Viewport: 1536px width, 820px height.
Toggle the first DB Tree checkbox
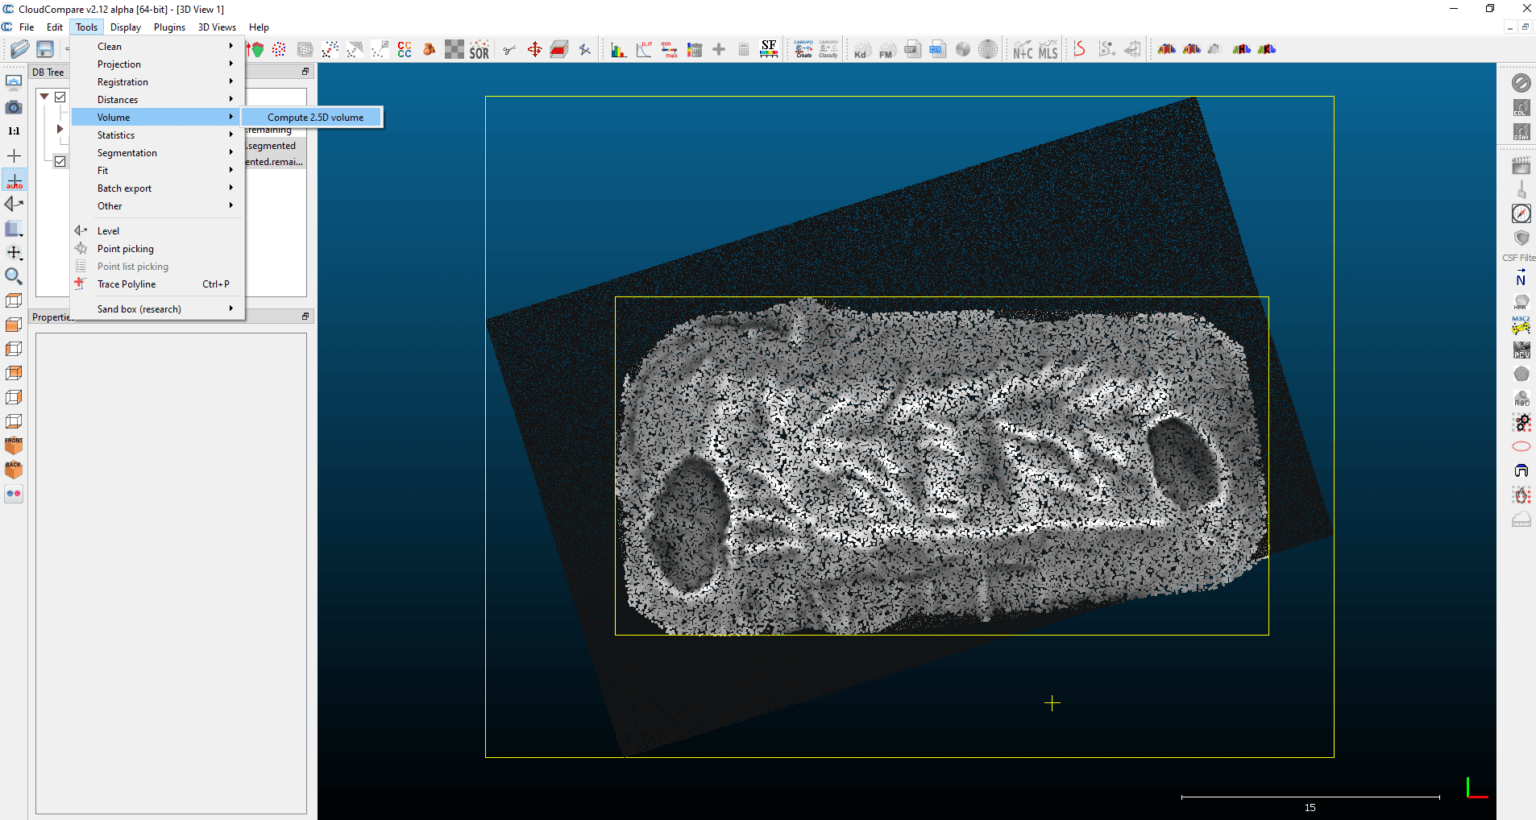[60, 97]
